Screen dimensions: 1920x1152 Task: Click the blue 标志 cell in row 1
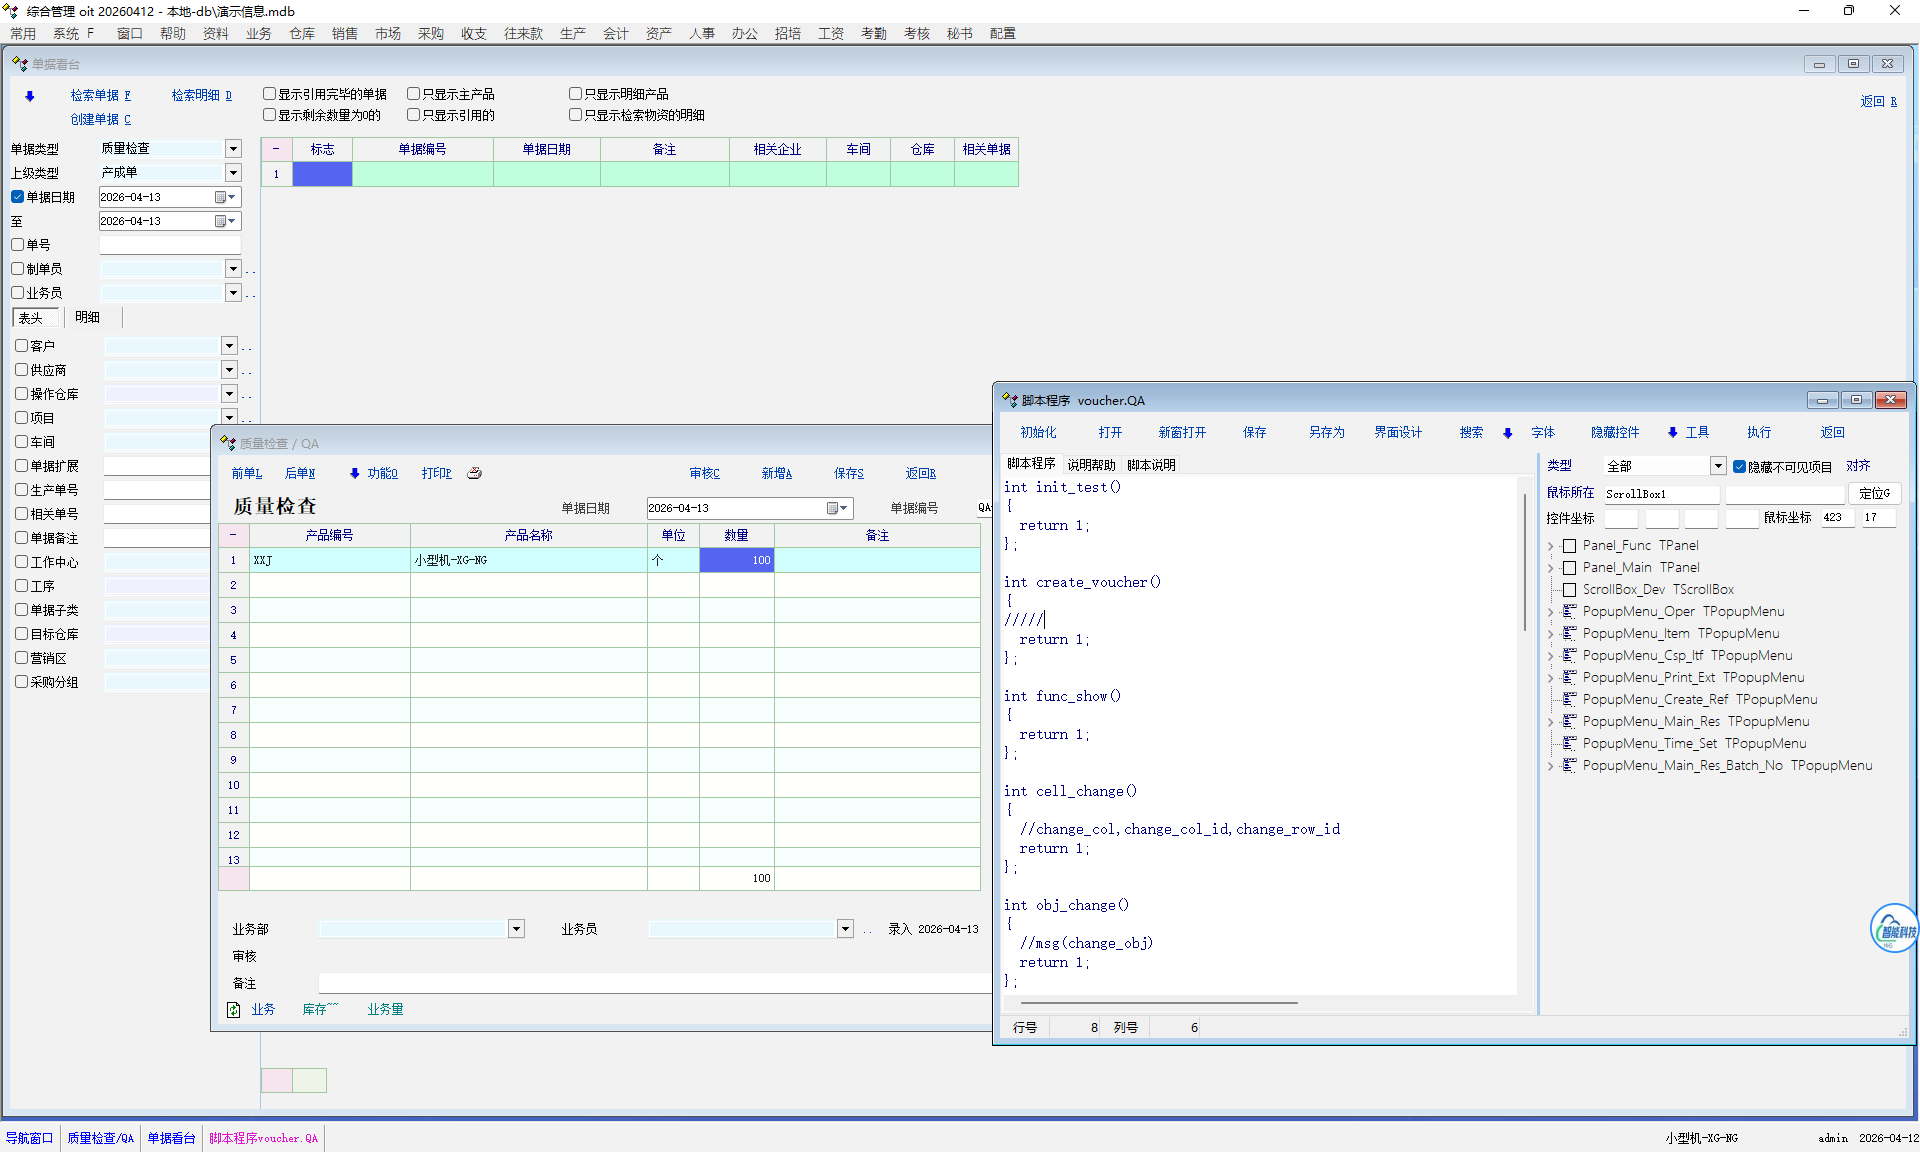click(x=322, y=174)
